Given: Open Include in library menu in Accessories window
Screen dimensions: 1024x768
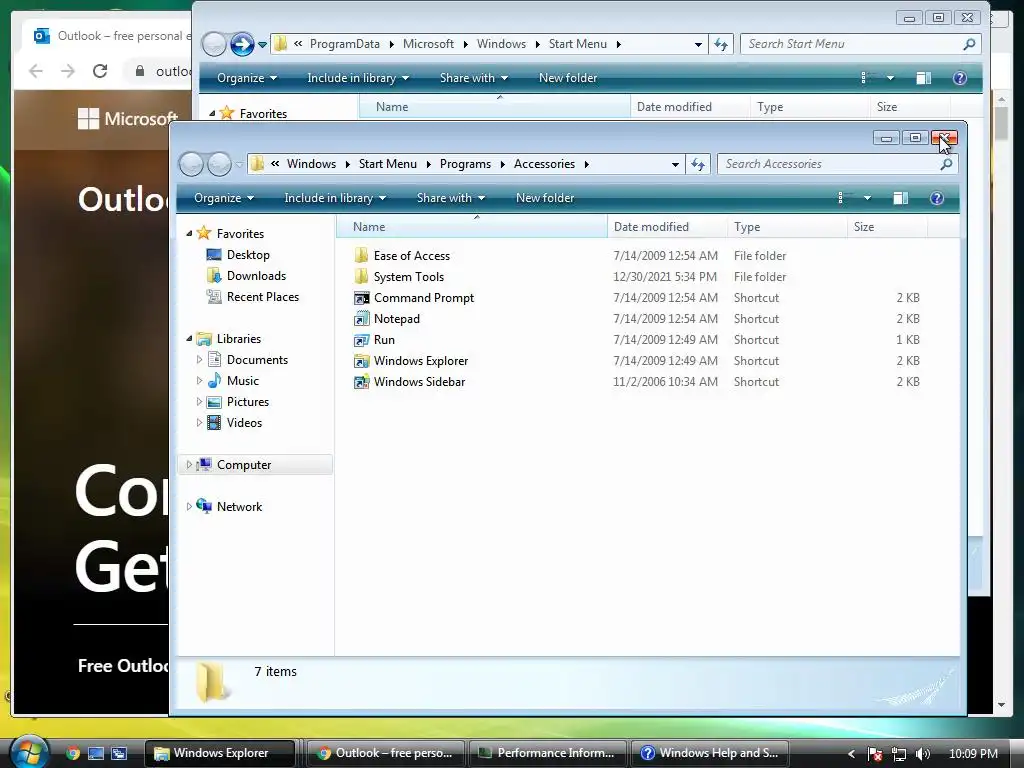Looking at the screenshot, I should pos(335,198).
